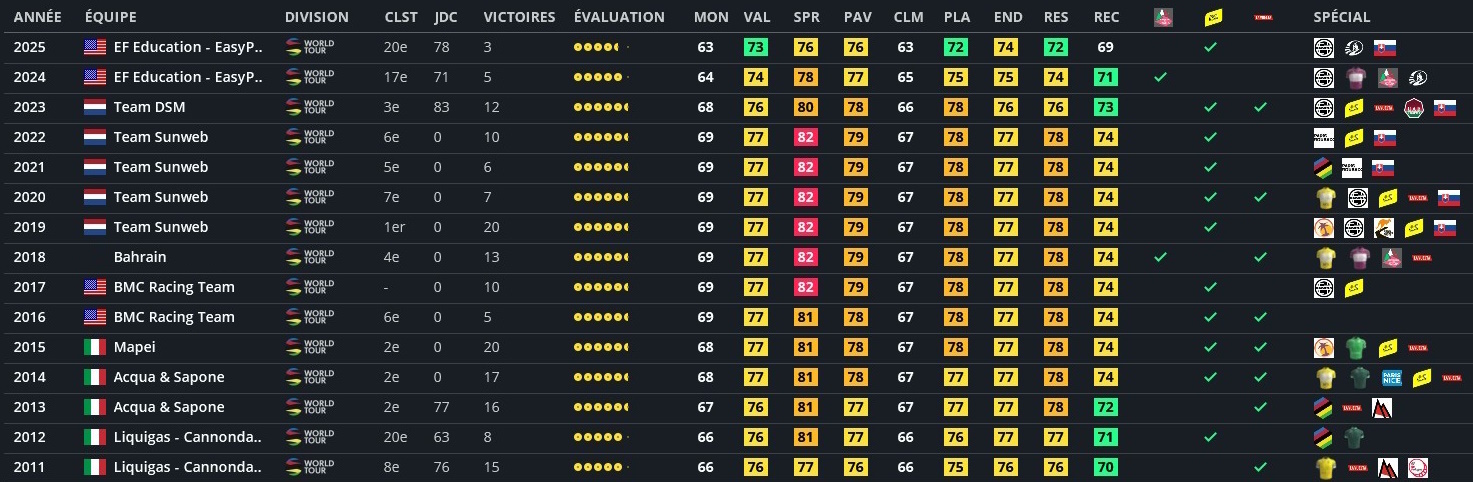Sort by the VICTOIRES column header

point(519,17)
